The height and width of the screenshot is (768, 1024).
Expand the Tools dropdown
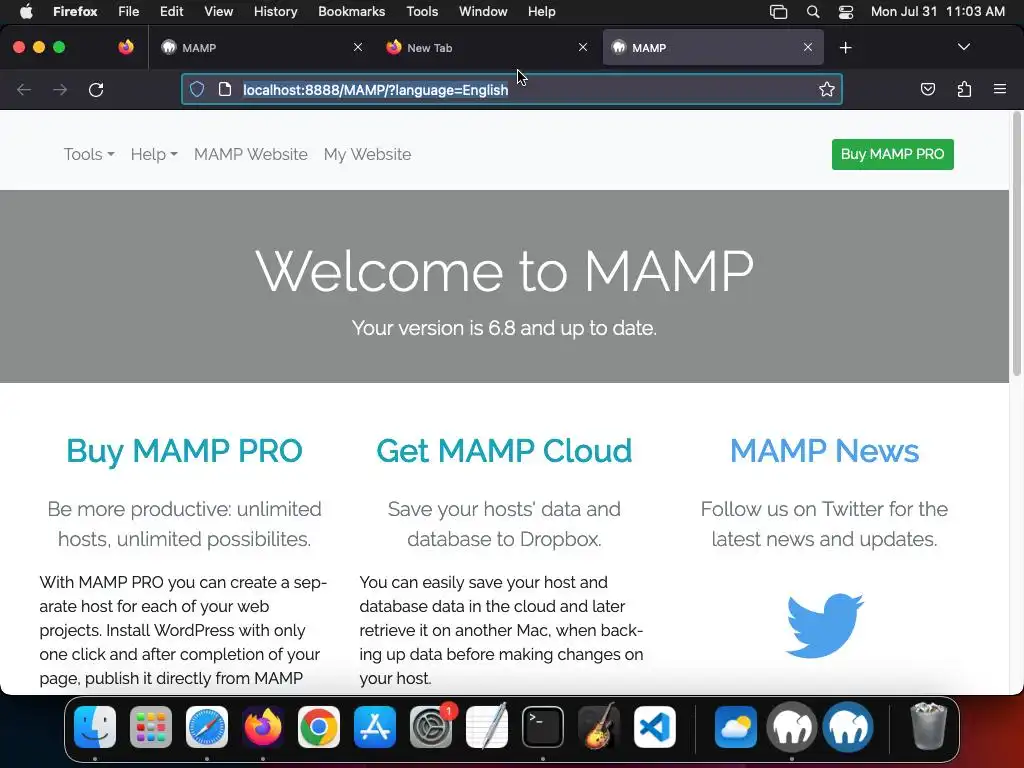(89, 155)
